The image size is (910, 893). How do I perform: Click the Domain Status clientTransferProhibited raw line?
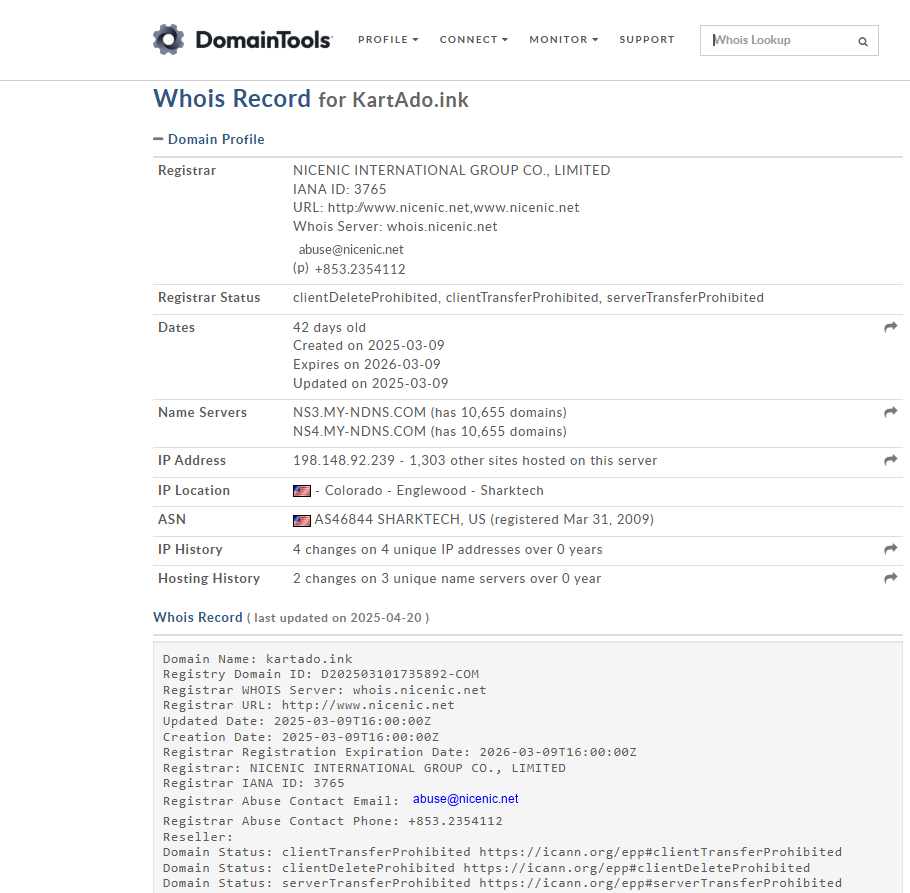click(502, 852)
